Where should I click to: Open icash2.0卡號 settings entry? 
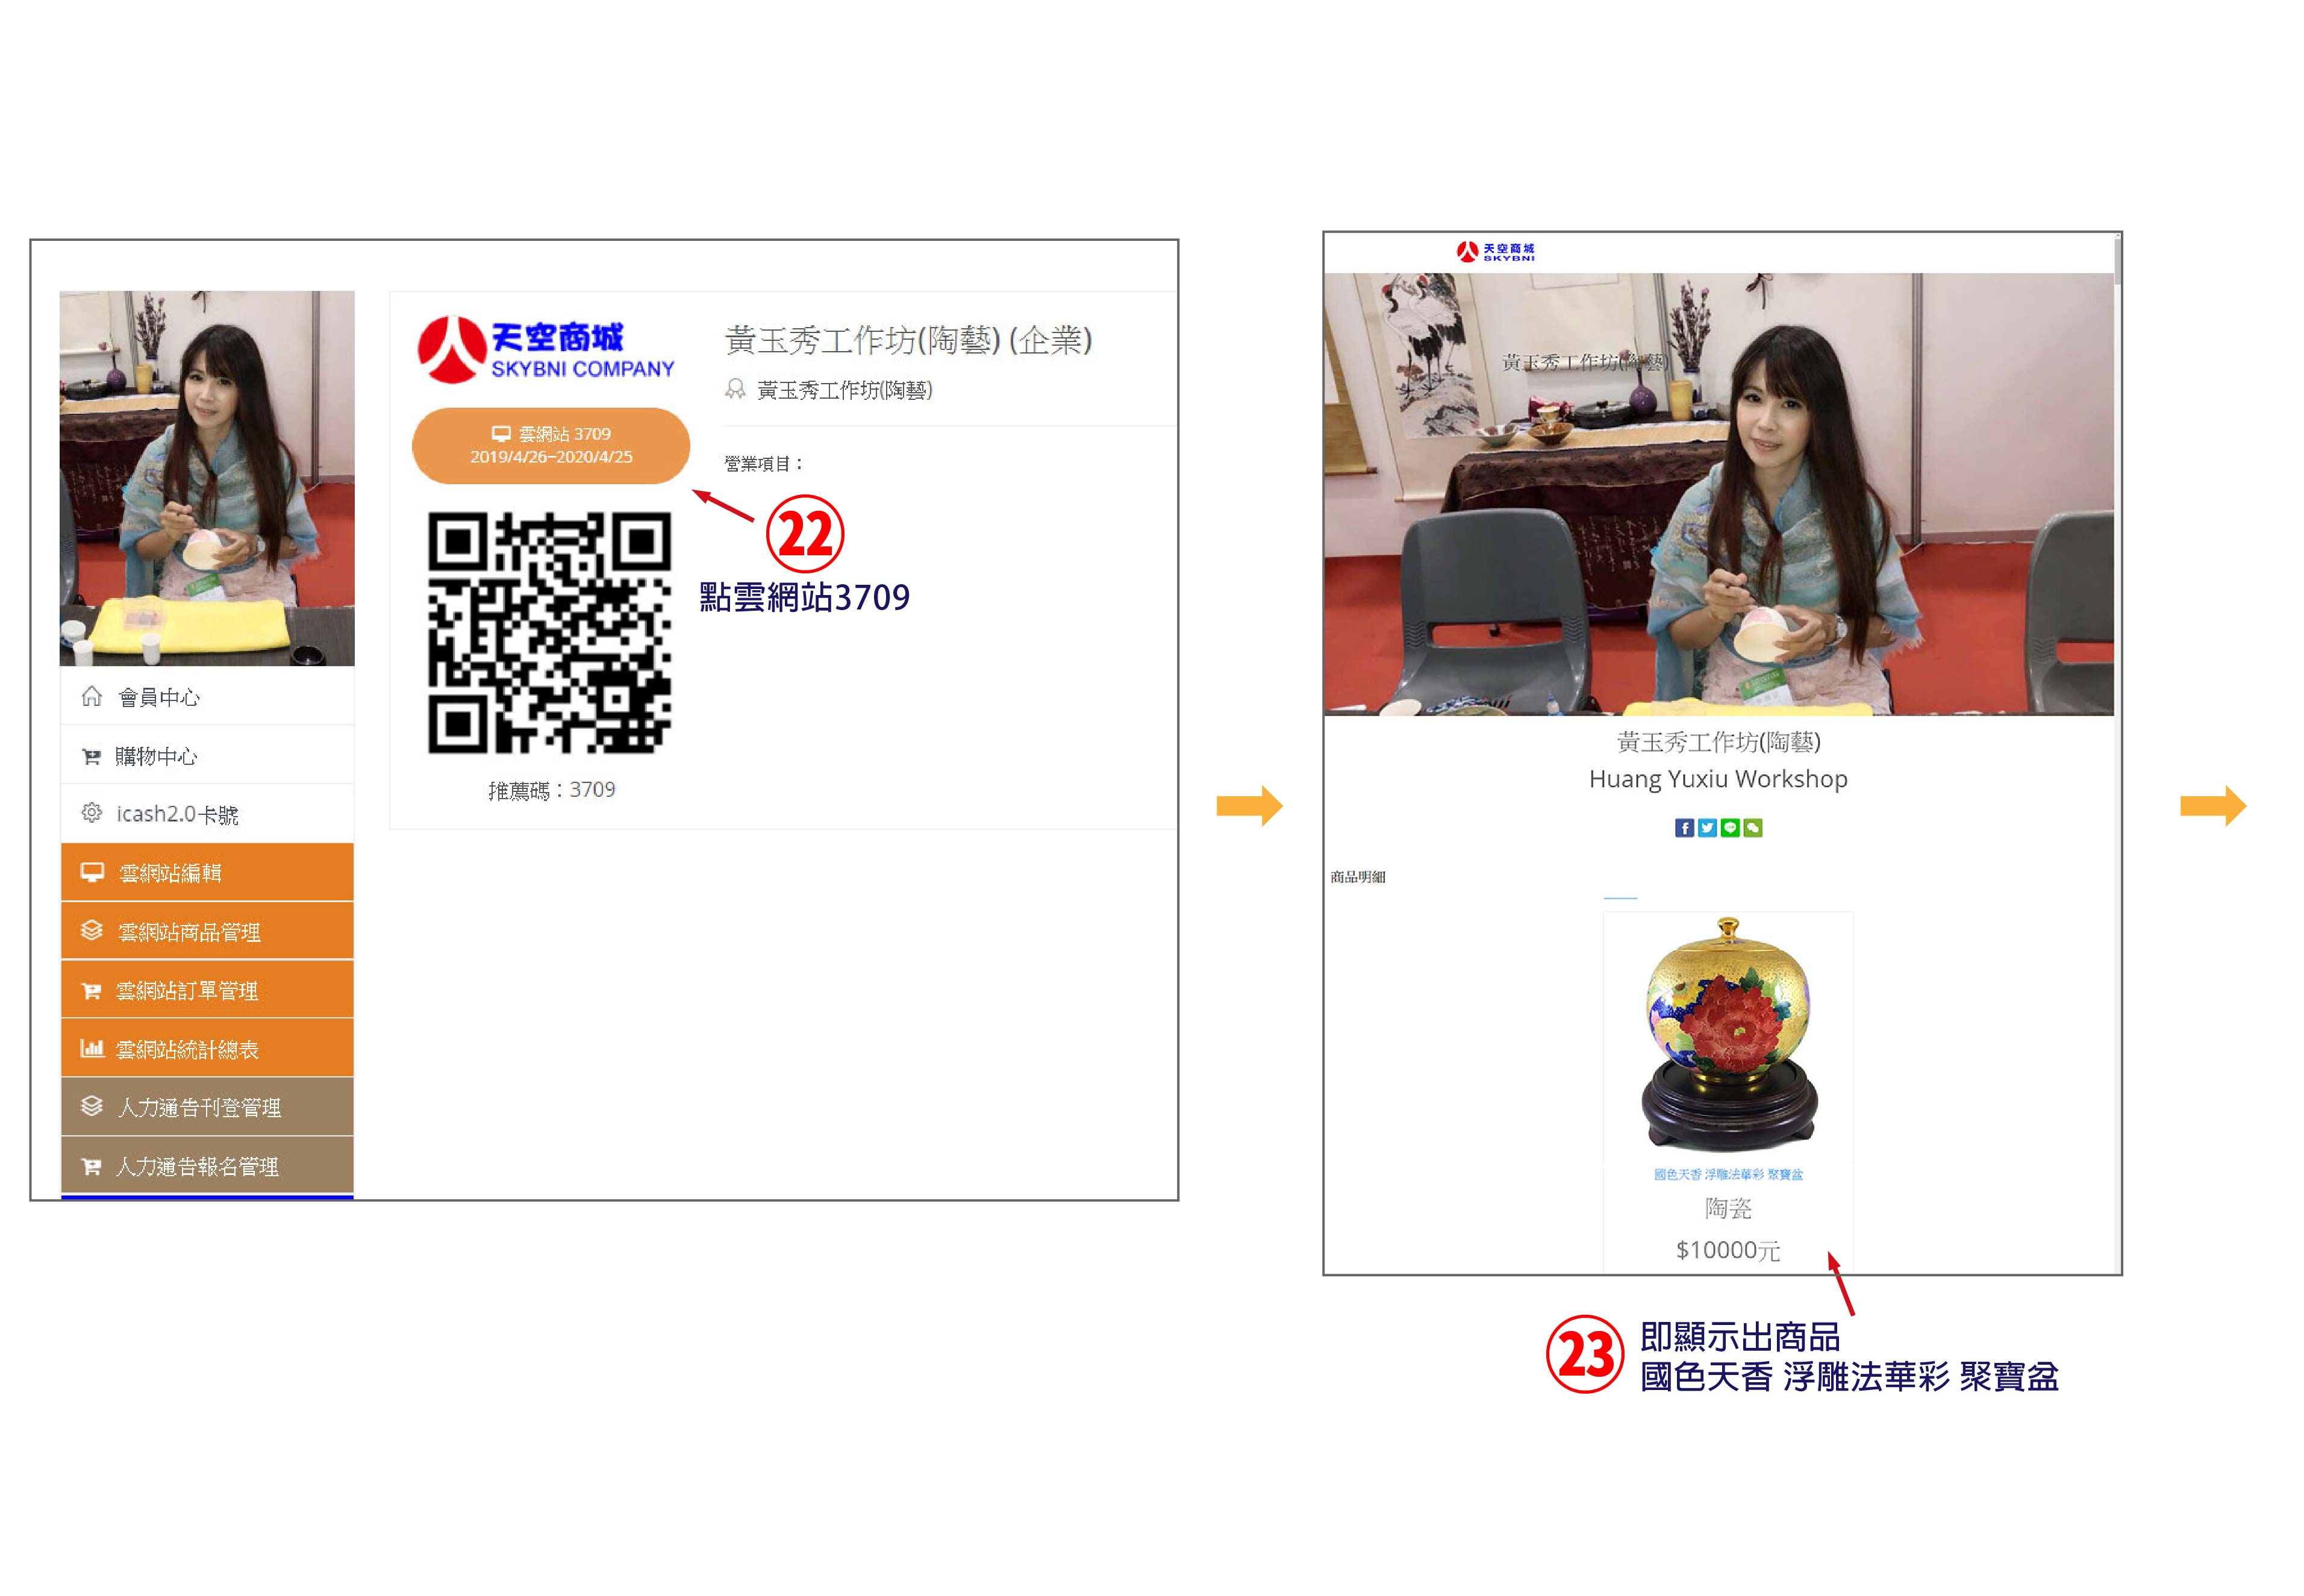(x=207, y=814)
